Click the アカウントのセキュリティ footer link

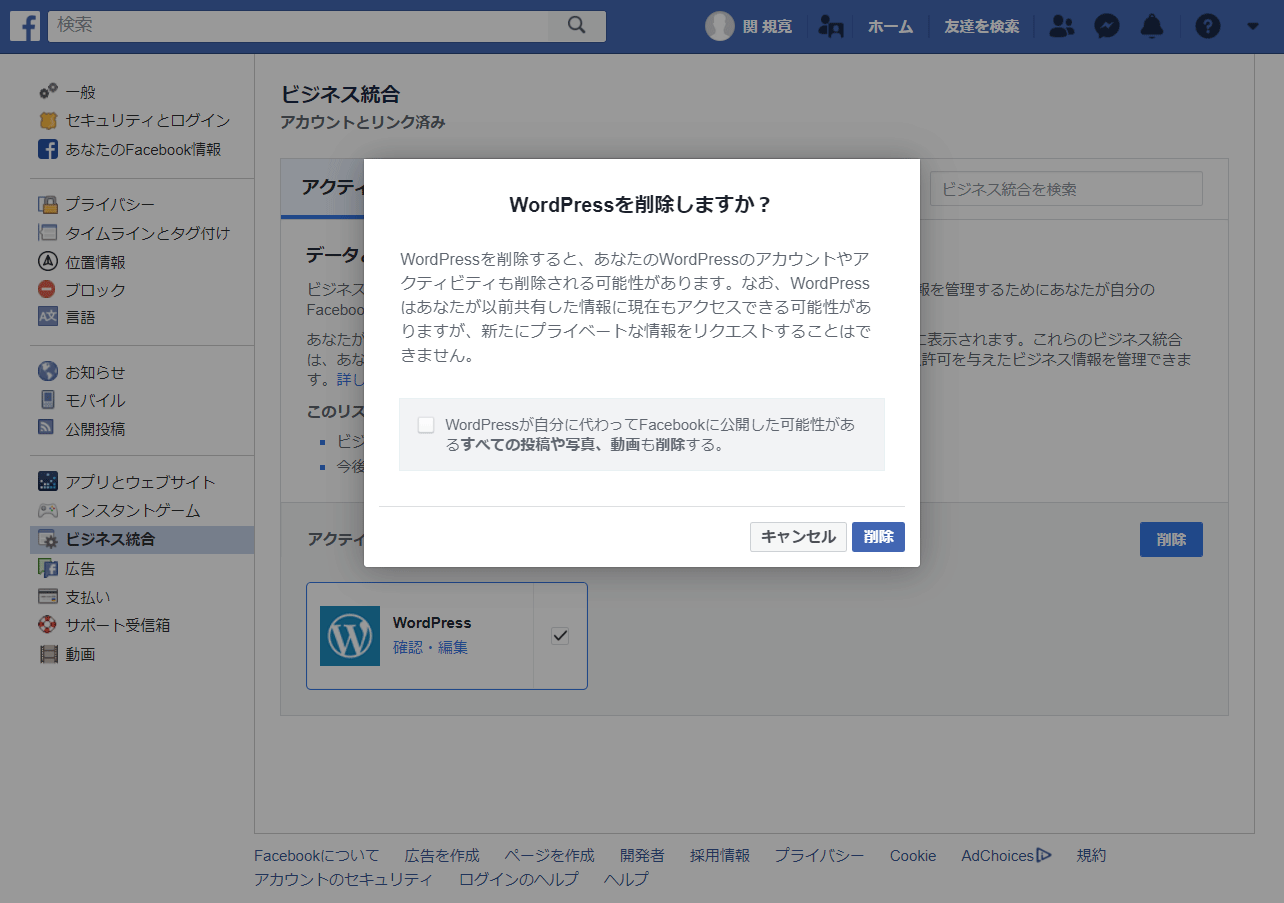[344, 880]
